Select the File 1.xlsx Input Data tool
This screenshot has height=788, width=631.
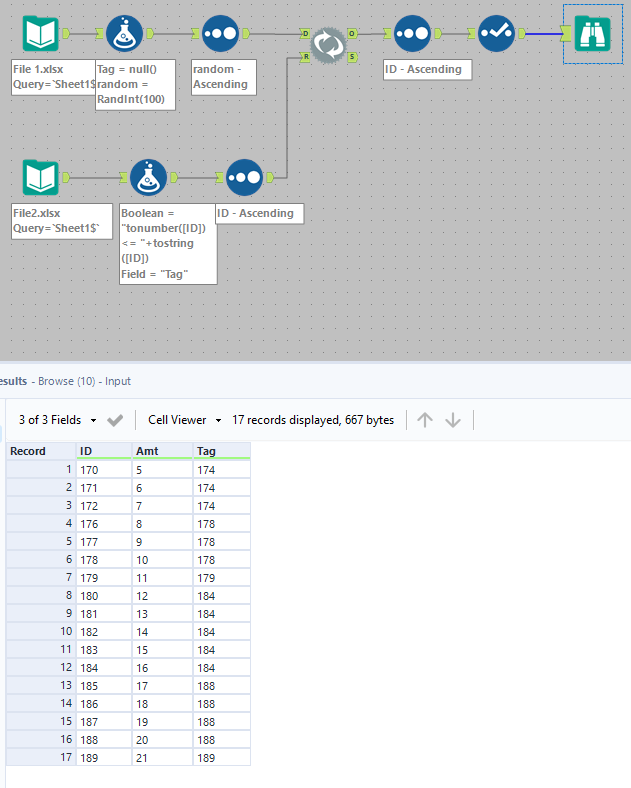pos(41,34)
